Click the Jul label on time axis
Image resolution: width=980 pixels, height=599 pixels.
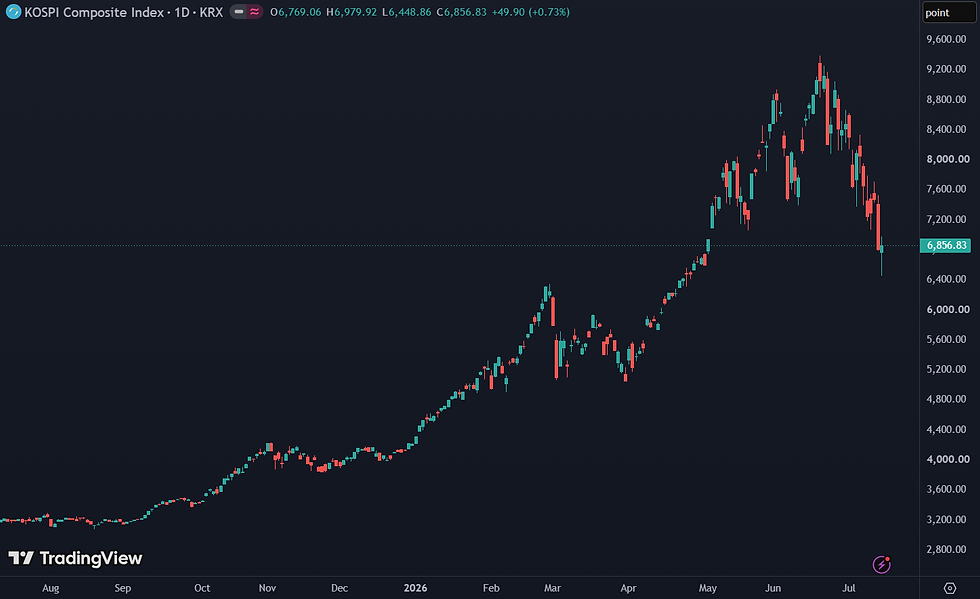tap(849, 588)
